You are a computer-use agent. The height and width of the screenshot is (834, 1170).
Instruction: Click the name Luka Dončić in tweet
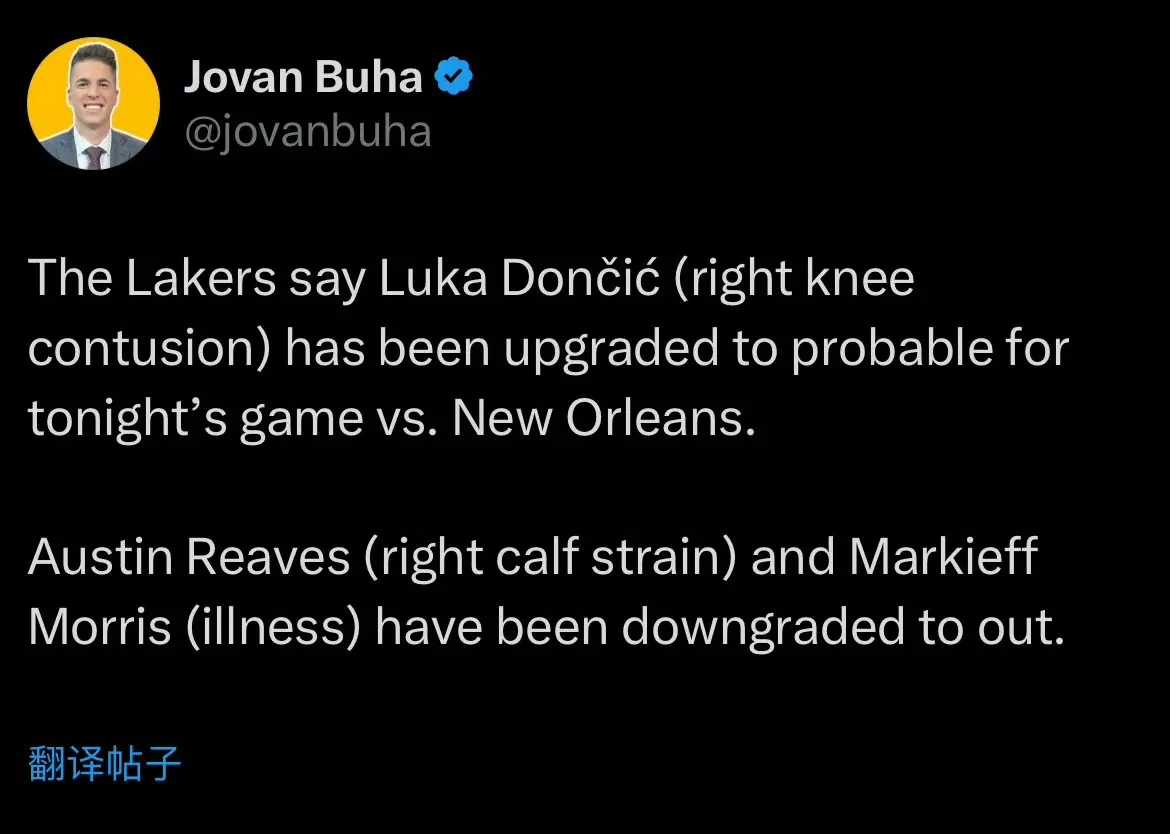pyautogui.click(x=519, y=280)
